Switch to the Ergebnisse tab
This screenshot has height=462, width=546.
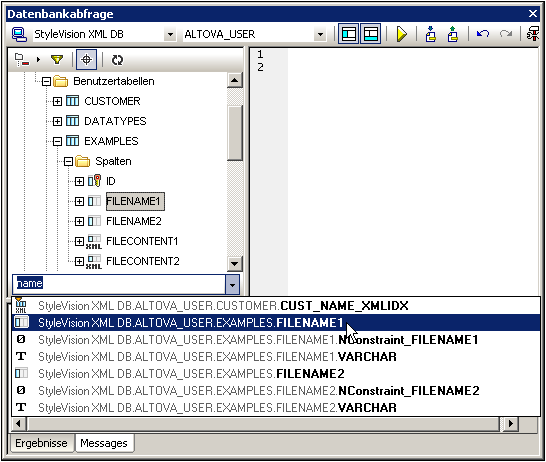41,443
